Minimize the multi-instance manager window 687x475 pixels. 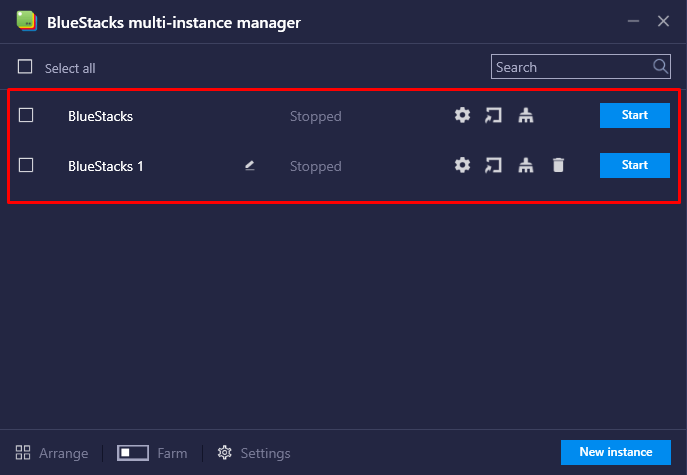pos(633,21)
